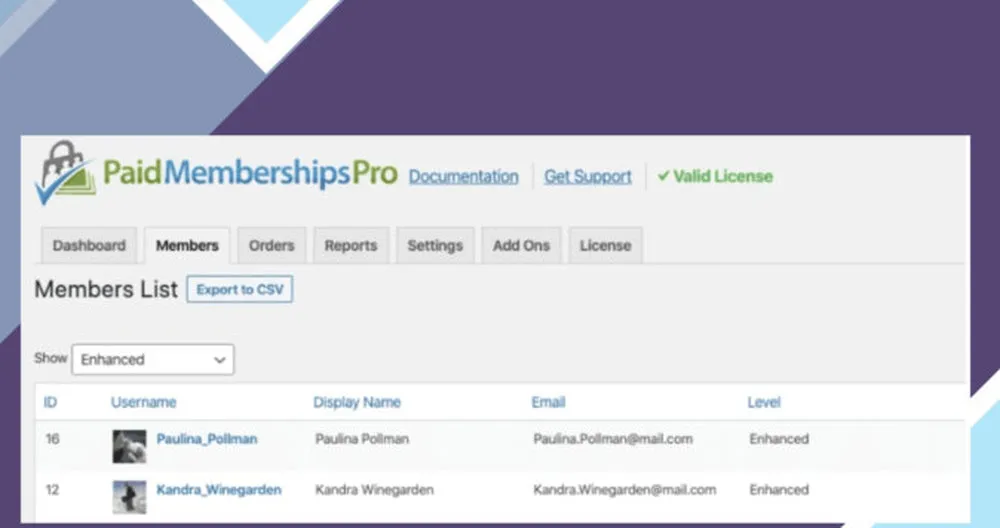Open the License tab
1000x528 pixels.
pos(605,245)
